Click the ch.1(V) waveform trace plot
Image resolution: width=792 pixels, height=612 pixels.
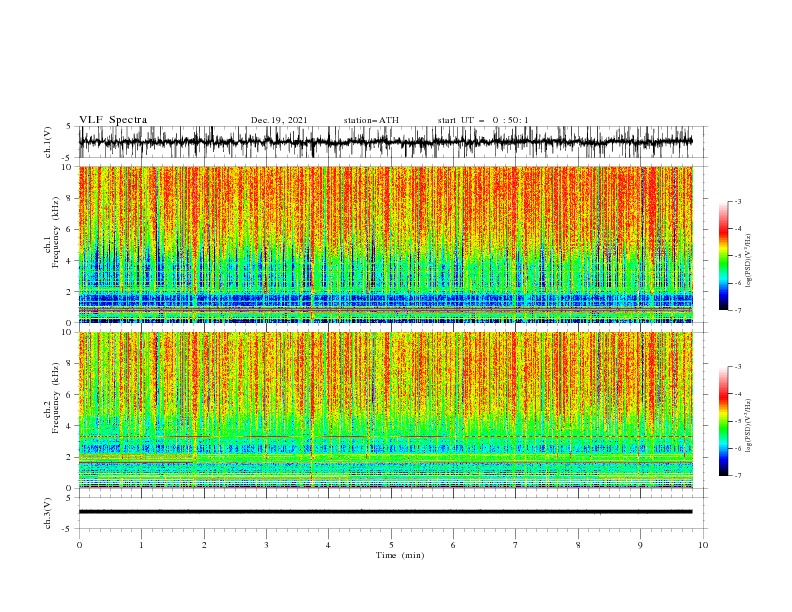[385, 142]
